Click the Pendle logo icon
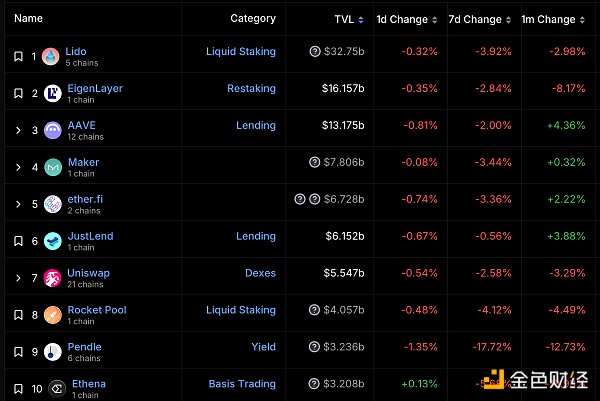The width and height of the screenshot is (600, 401). [x=50, y=352]
